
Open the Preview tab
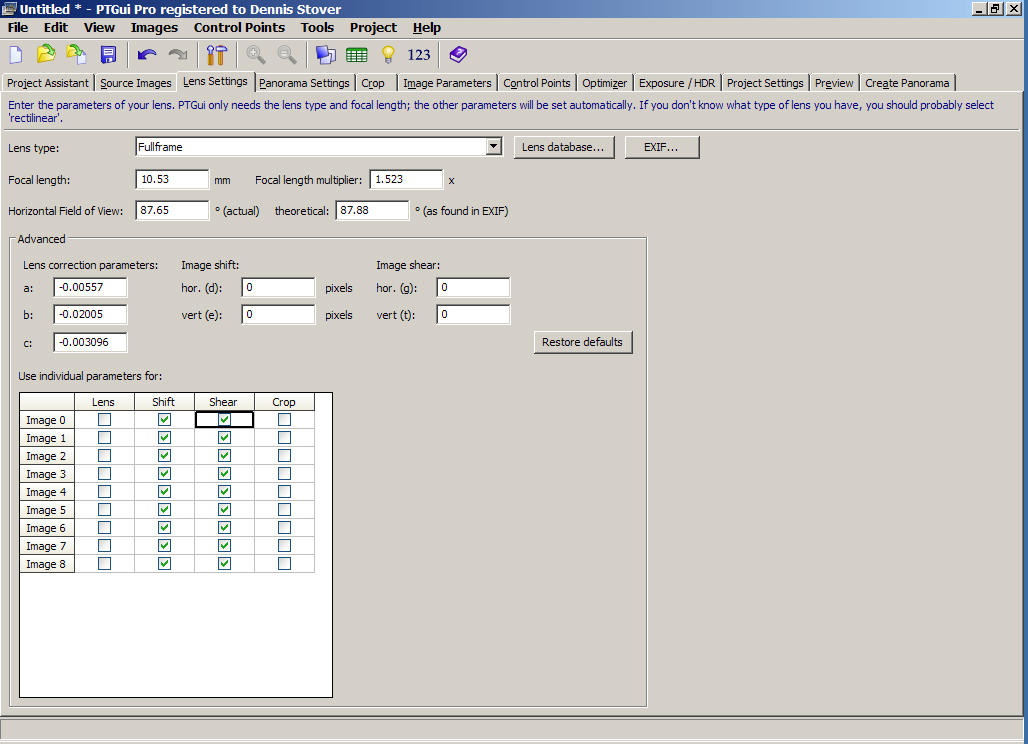pyautogui.click(x=834, y=83)
